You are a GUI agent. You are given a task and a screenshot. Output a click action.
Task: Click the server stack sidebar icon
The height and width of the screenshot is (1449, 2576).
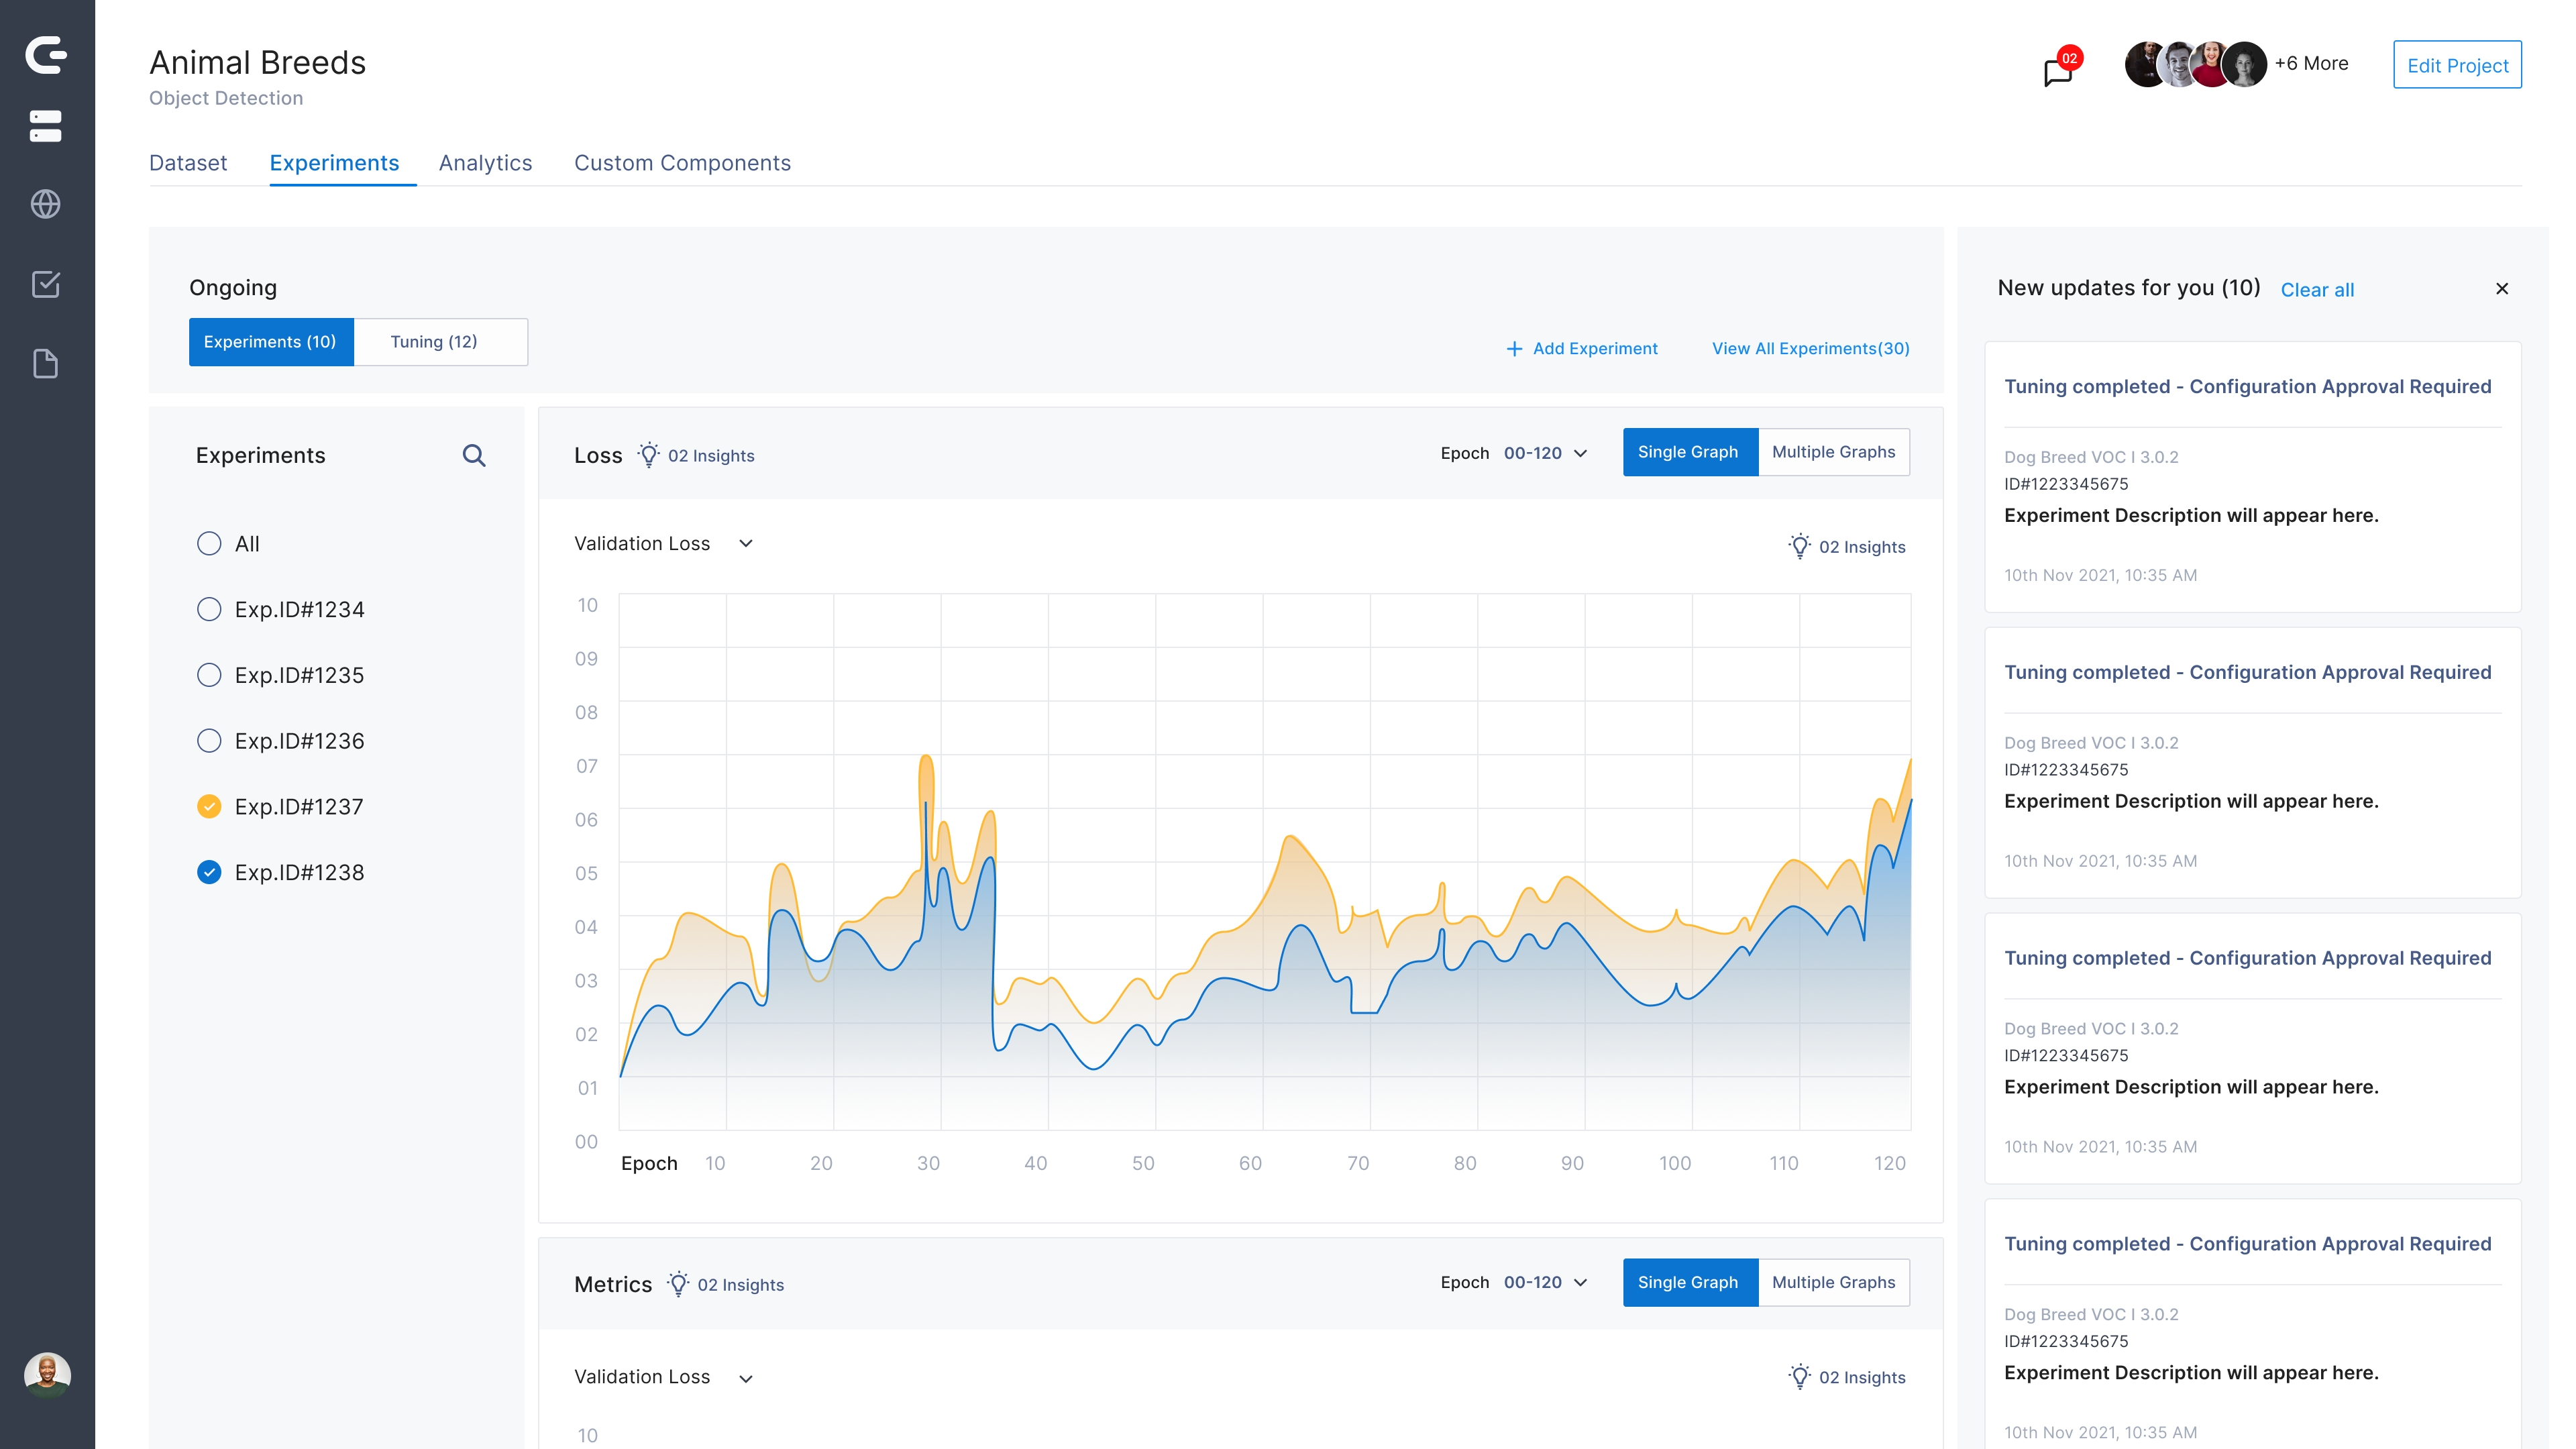[x=46, y=126]
